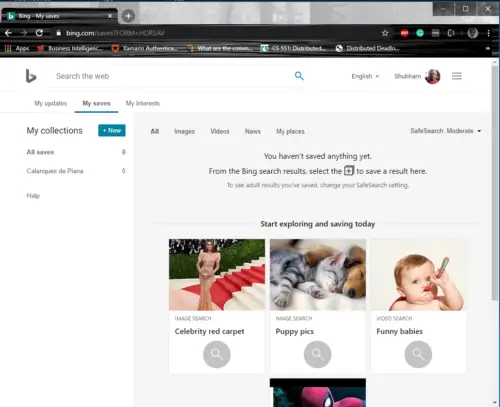Click magnifier button under Funny babies
The width and height of the screenshot is (500, 407).
point(418,354)
